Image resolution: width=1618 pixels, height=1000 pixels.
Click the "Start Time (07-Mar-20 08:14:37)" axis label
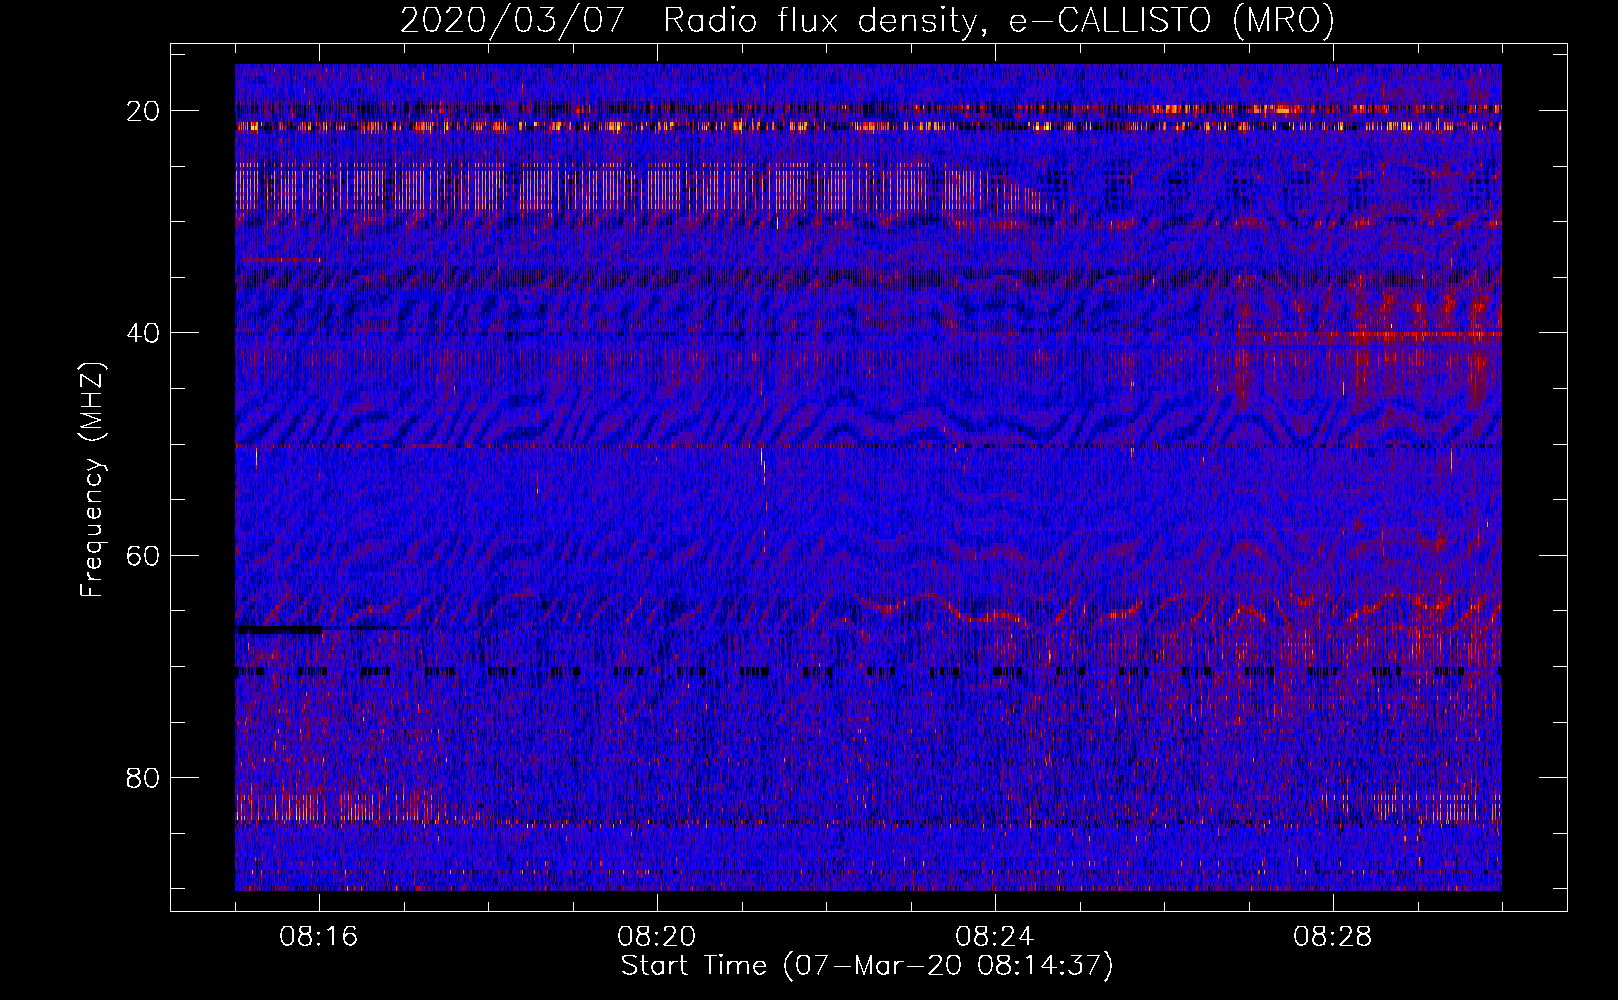(867, 966)
